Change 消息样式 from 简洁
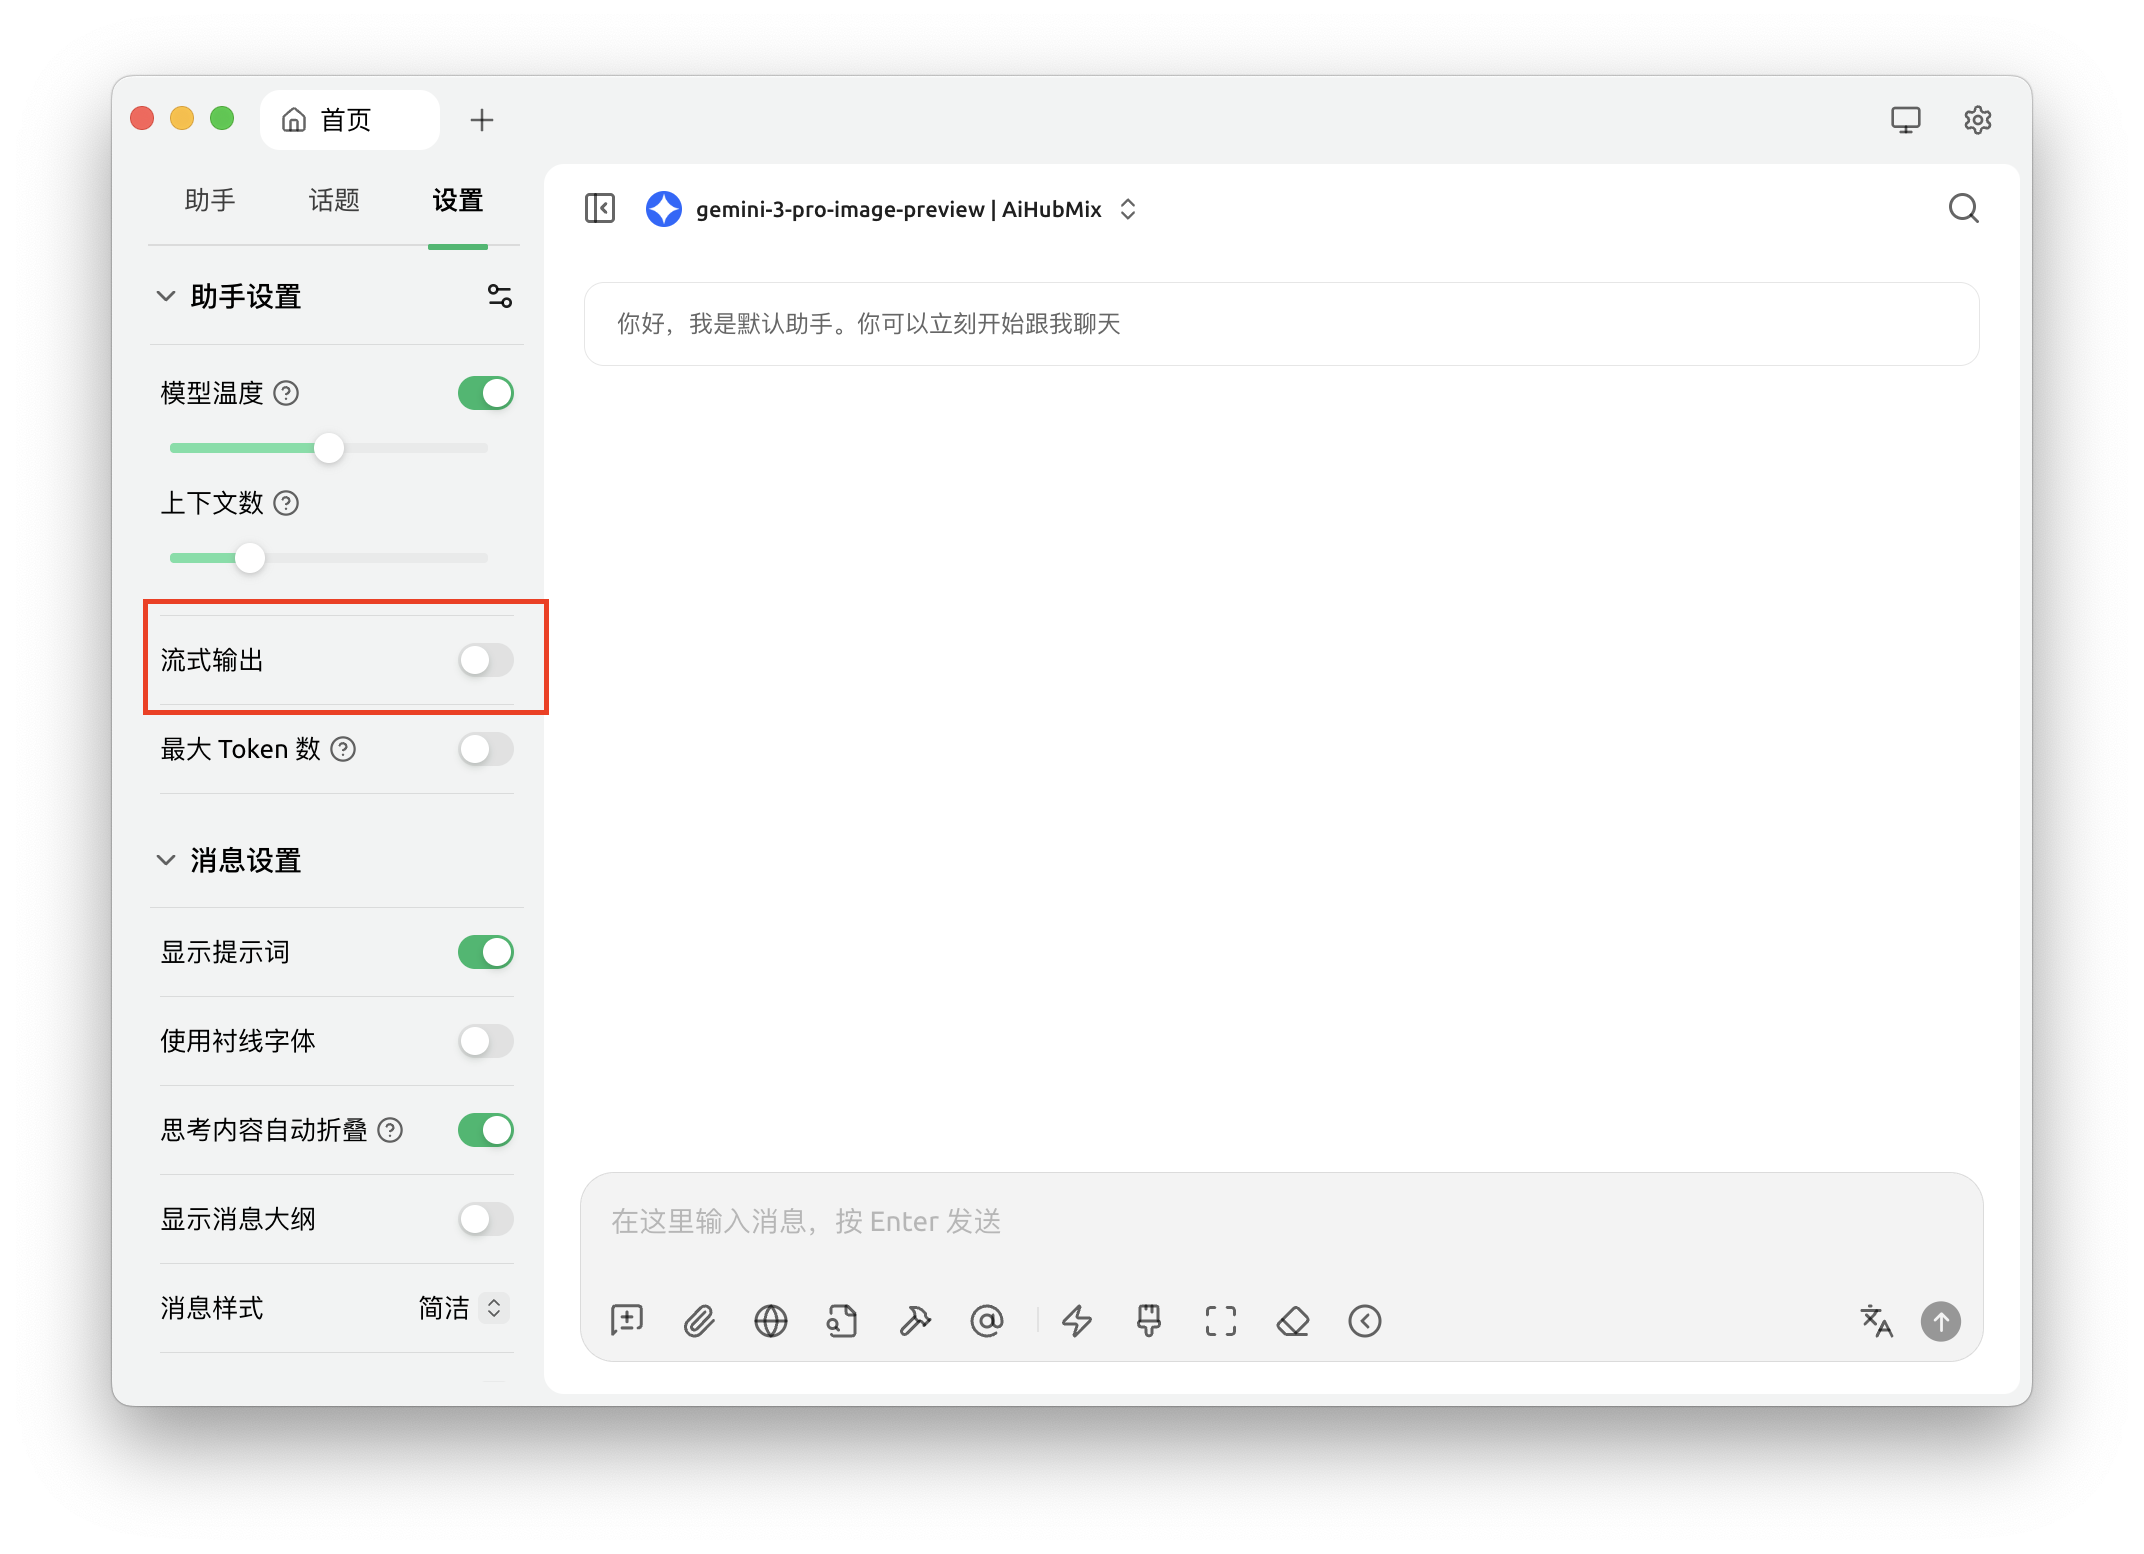2144x1554 pixels. 459,1308
